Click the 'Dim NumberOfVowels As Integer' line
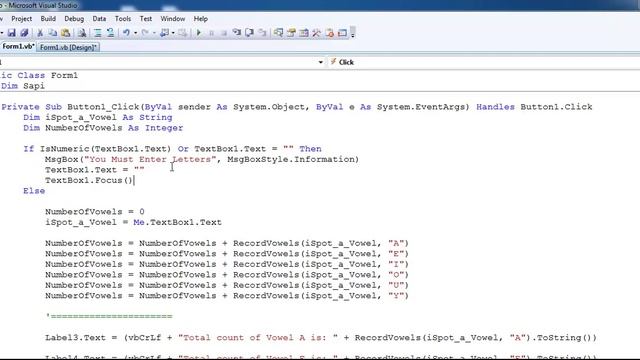 click(103, 128)
